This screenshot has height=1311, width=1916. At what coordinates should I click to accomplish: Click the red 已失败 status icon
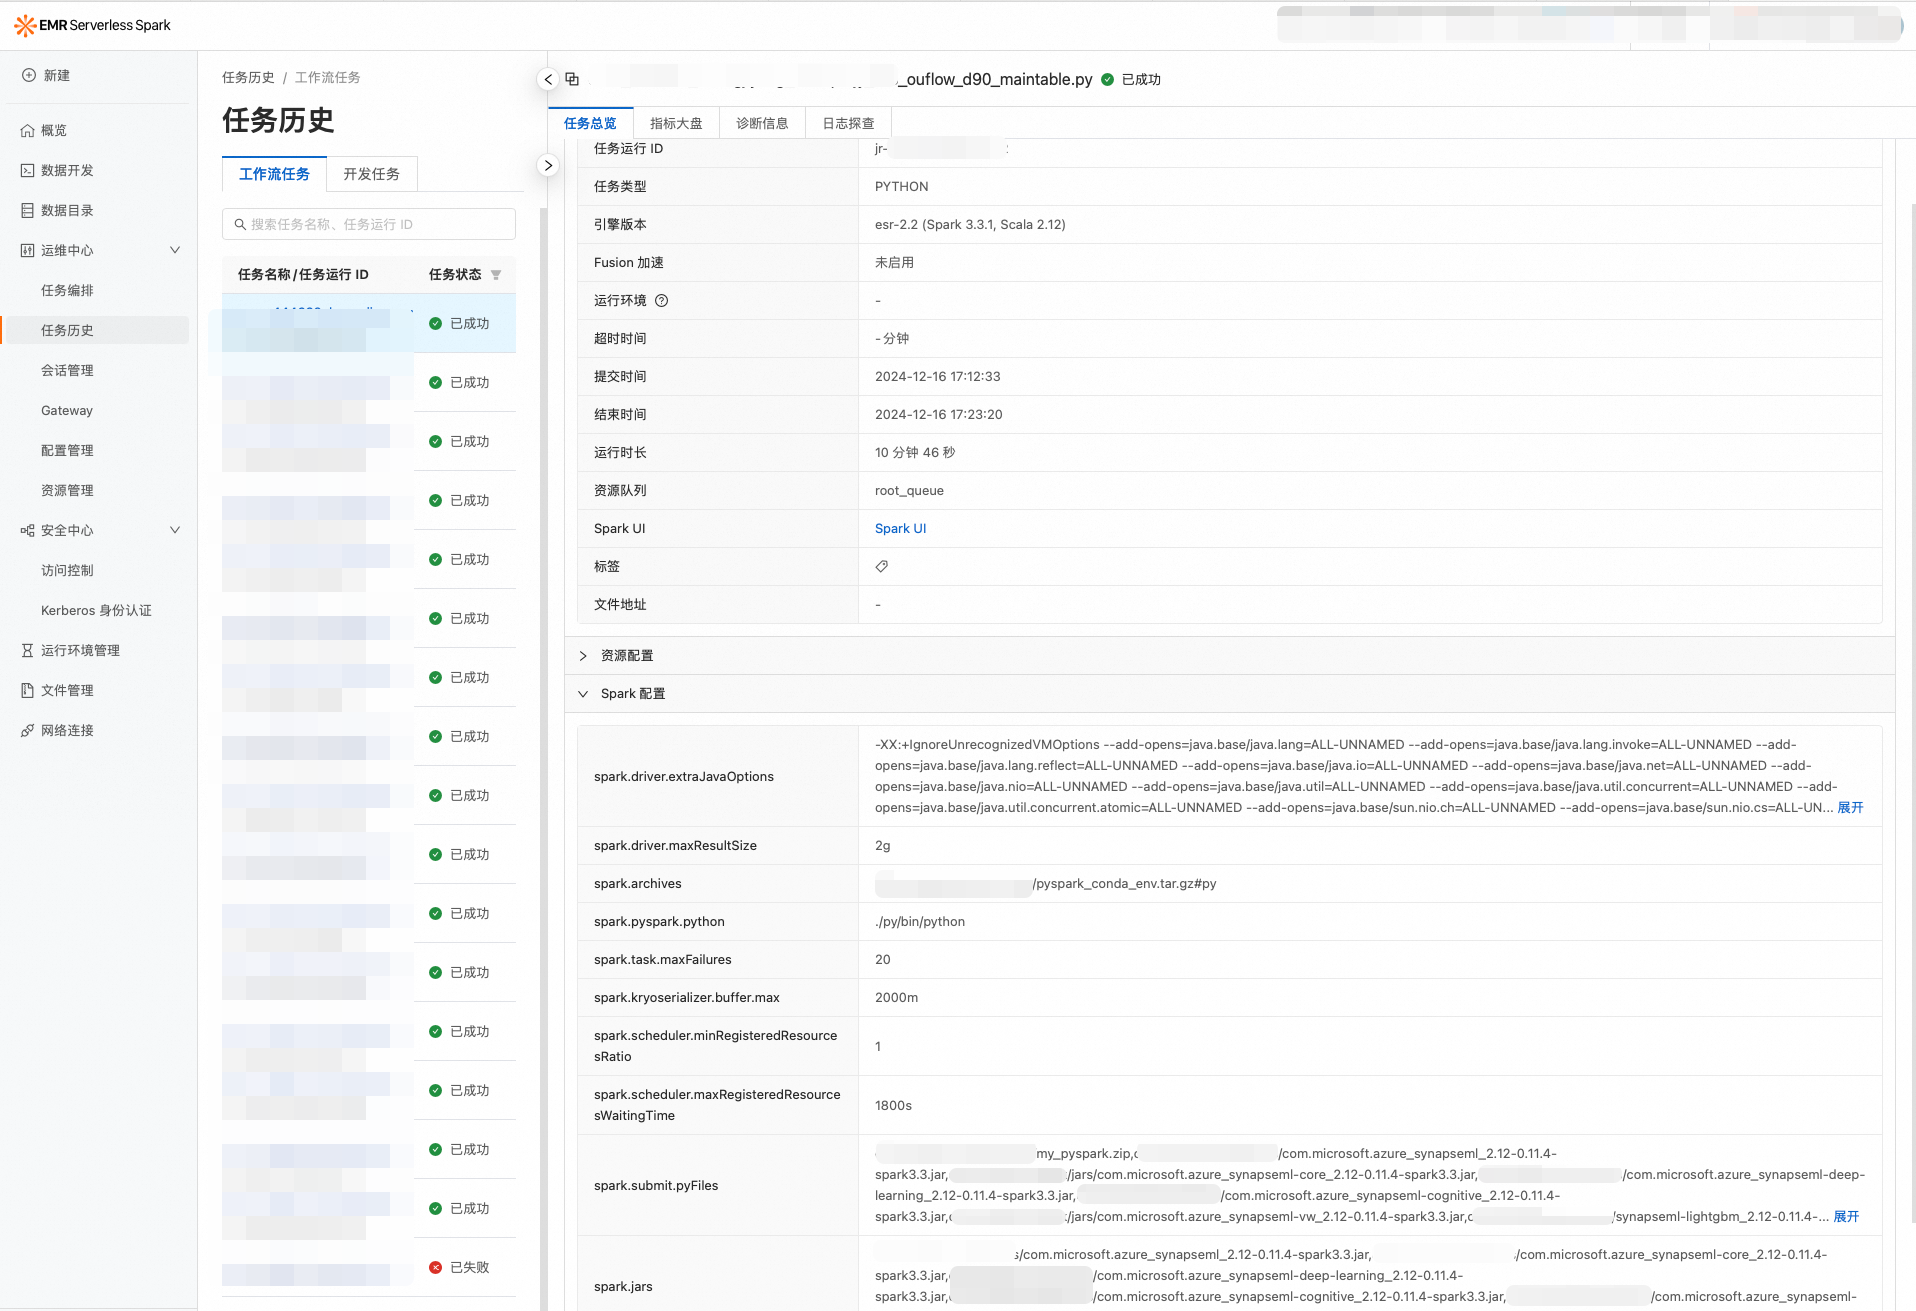click(x=436, y=1268)
